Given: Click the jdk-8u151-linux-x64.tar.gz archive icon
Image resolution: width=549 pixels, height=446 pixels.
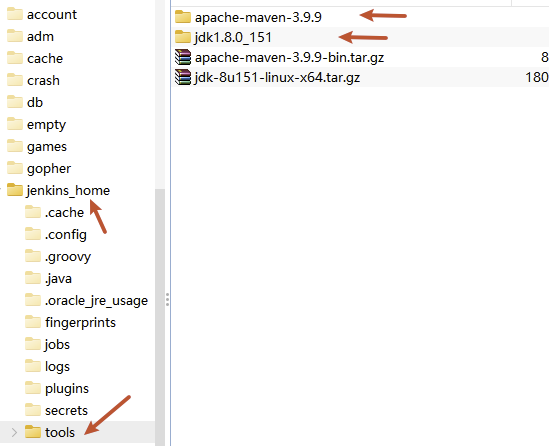Looking at the screenshot, I should coord(183,77).
